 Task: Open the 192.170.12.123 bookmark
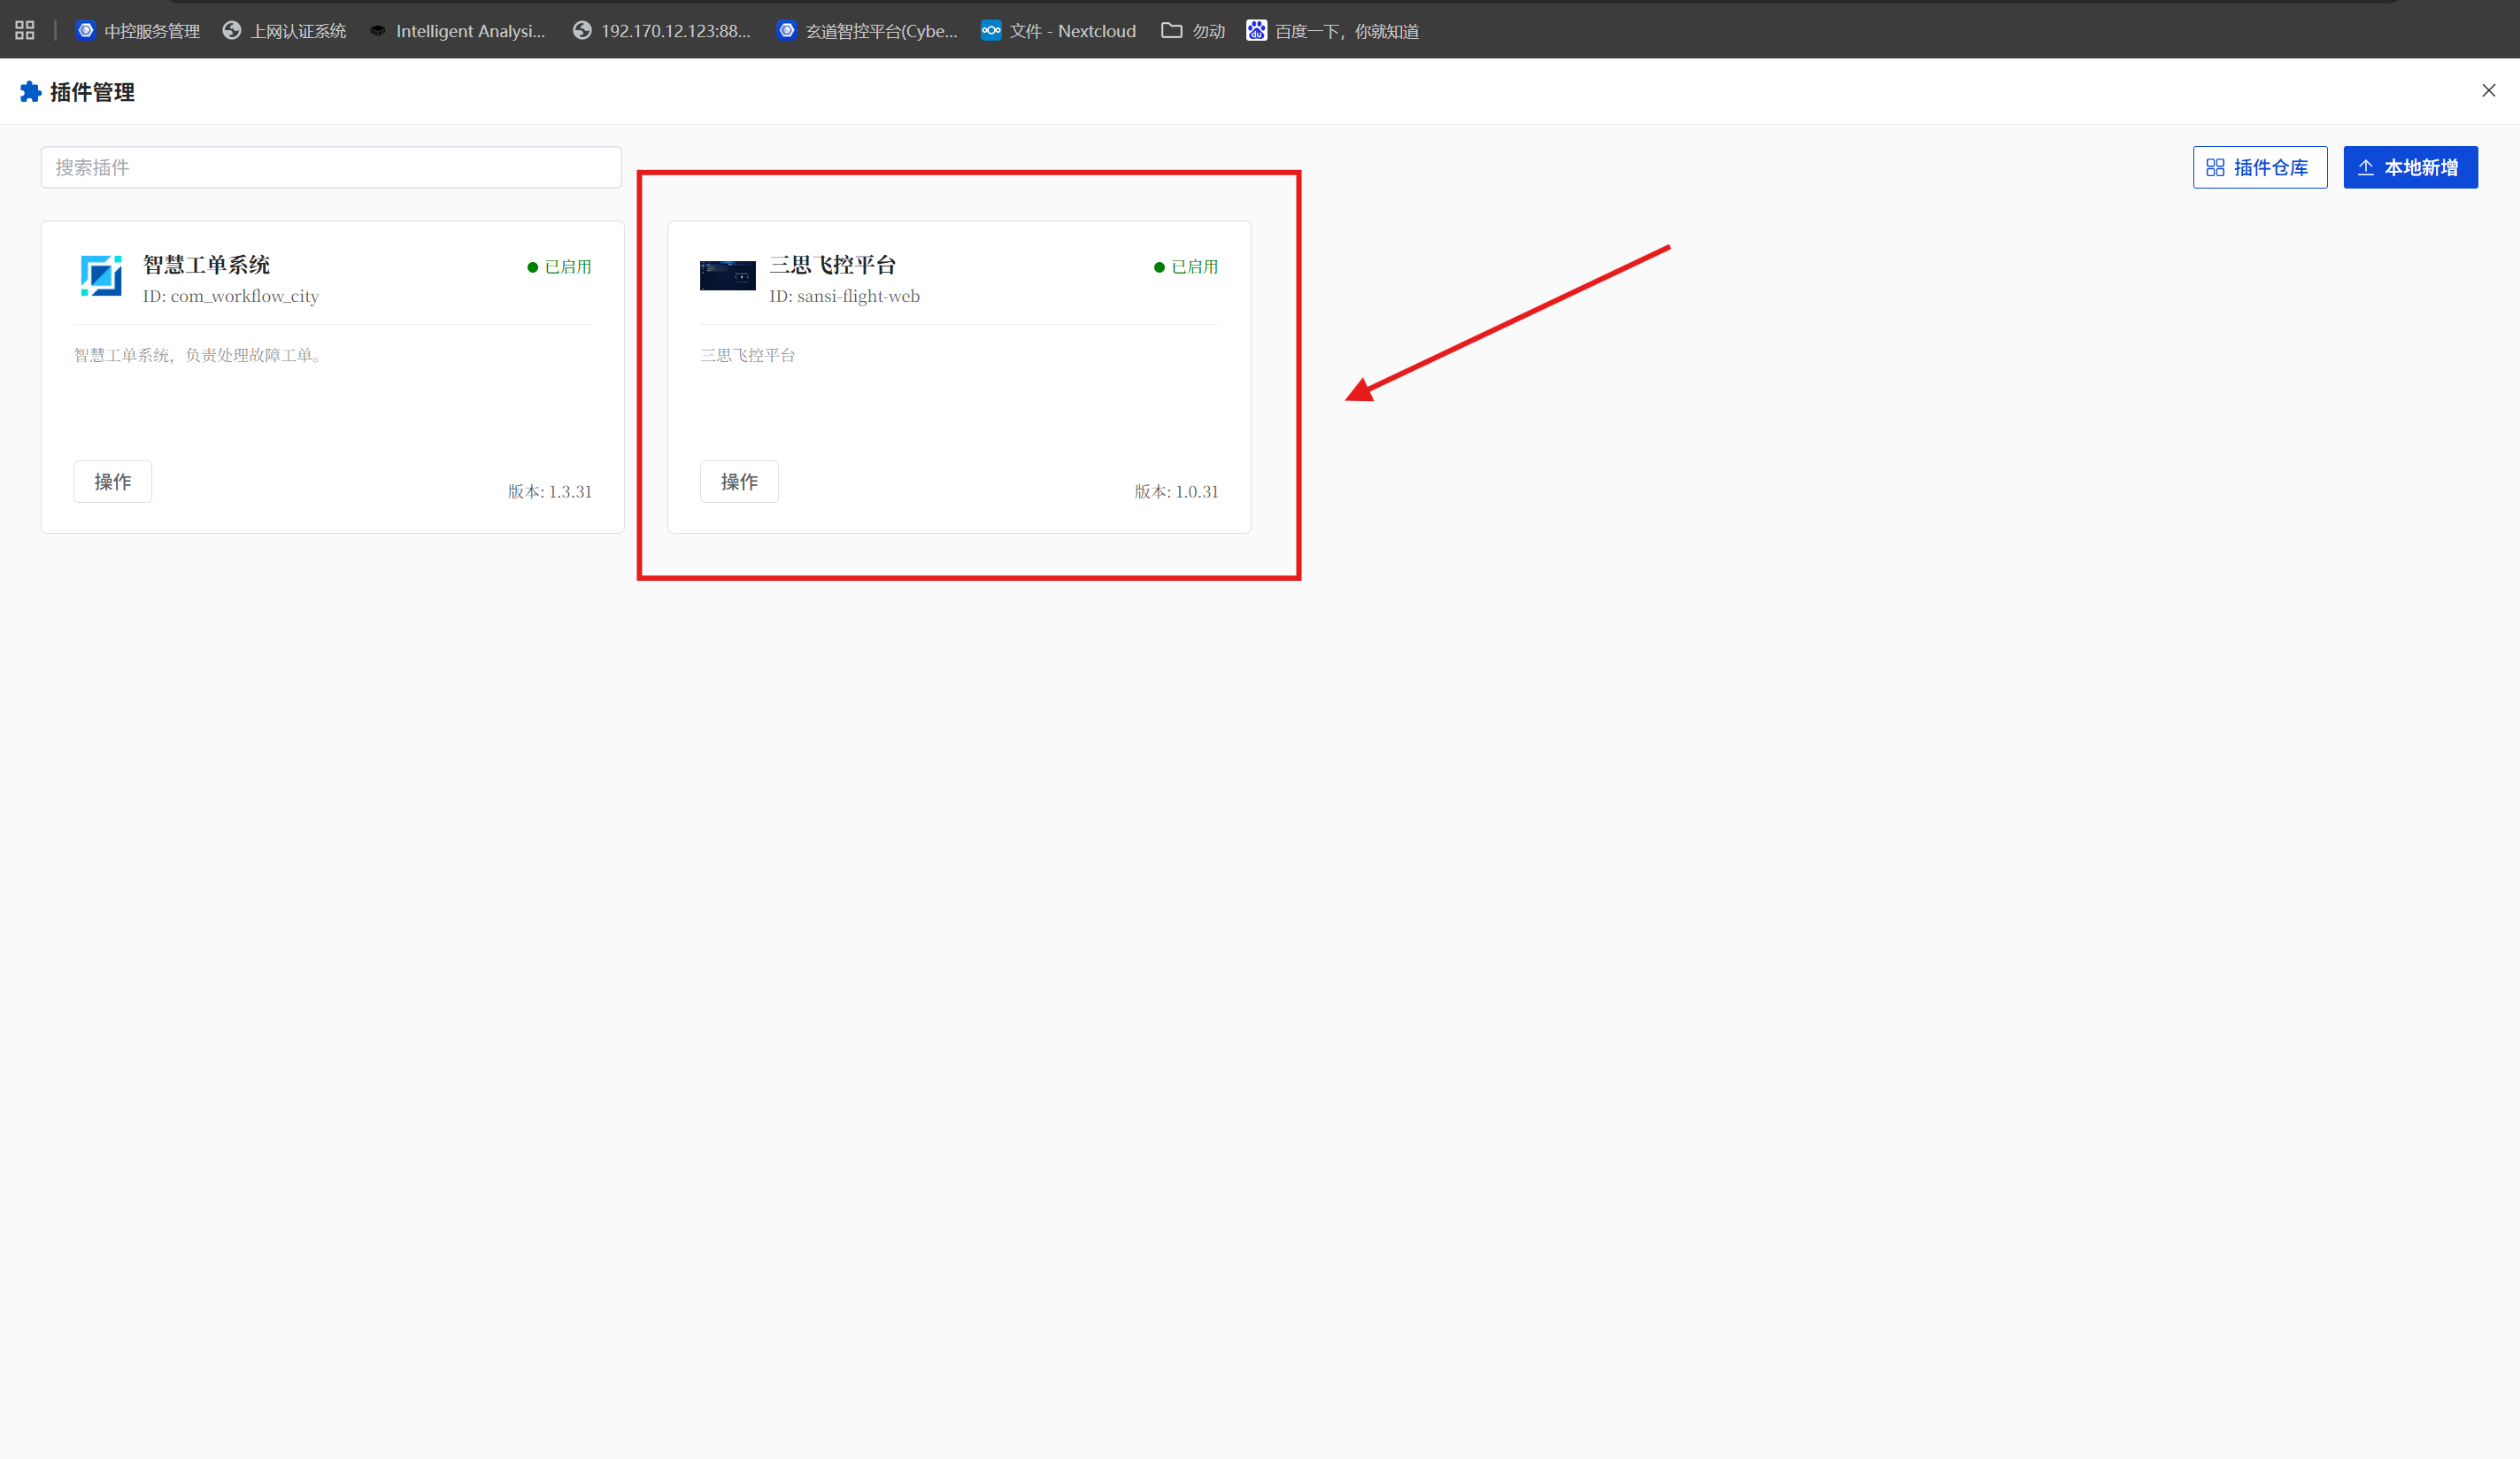pos(662,31)
